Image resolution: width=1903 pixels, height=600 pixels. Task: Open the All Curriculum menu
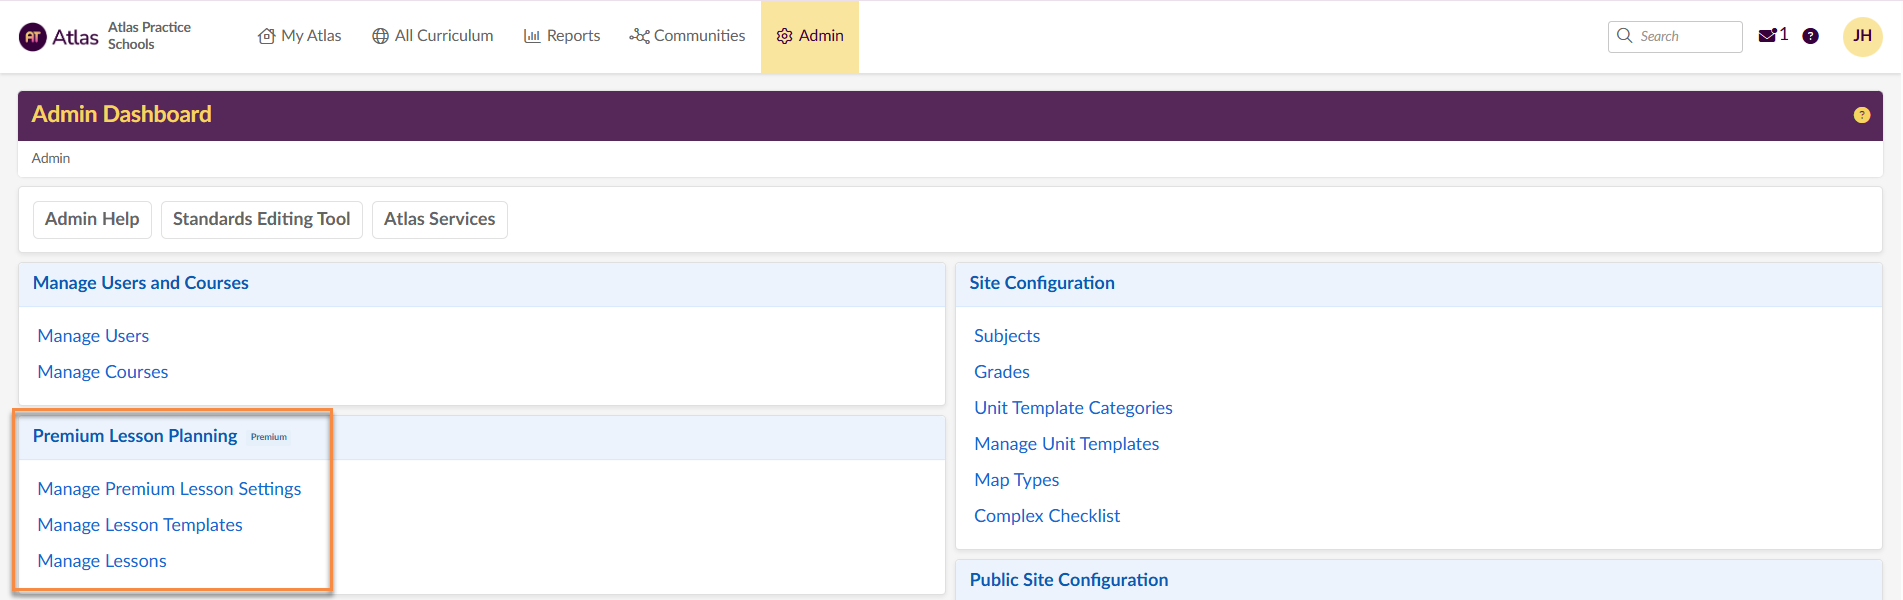(433, 36)
